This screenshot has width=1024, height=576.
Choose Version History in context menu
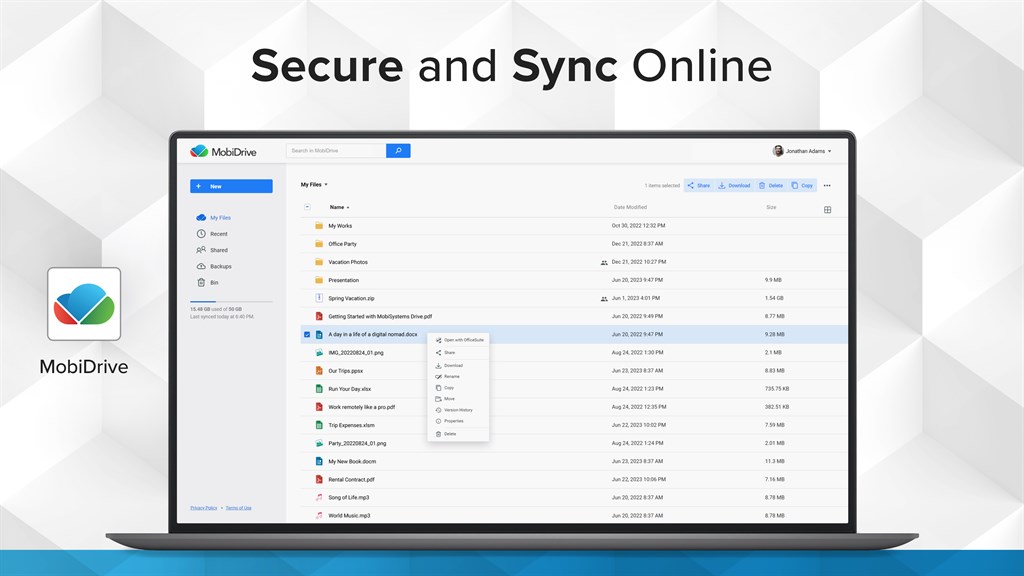pos(458,410)
